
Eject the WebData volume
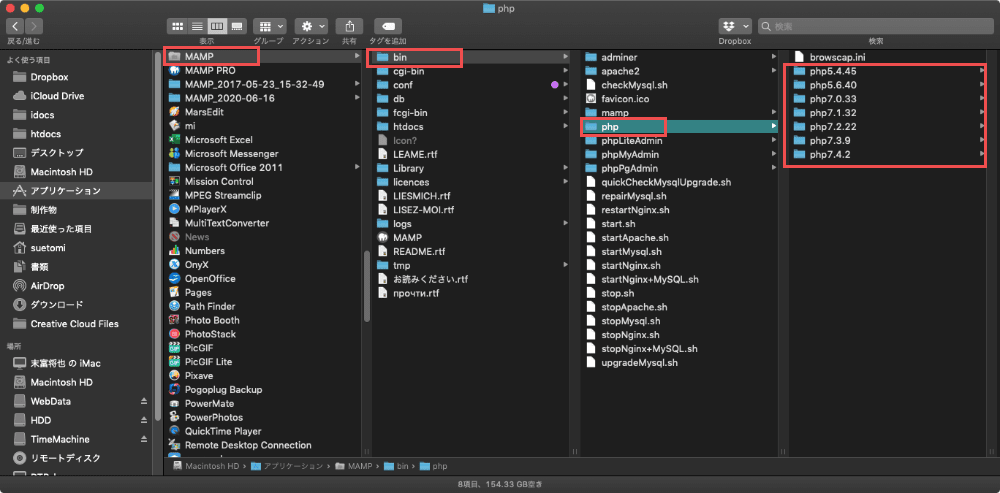click(143, 402)
